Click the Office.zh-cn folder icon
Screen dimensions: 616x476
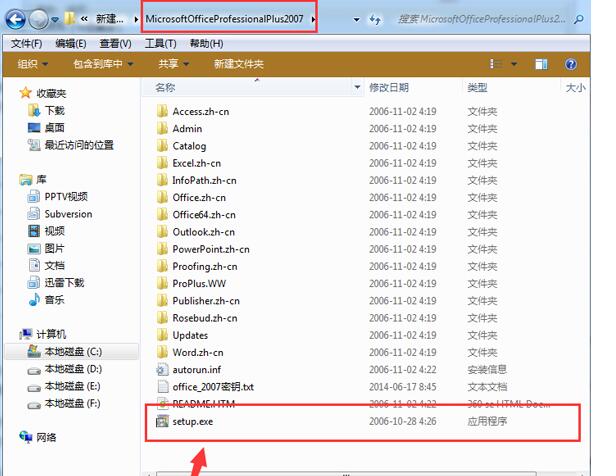[x=162, y=197]
